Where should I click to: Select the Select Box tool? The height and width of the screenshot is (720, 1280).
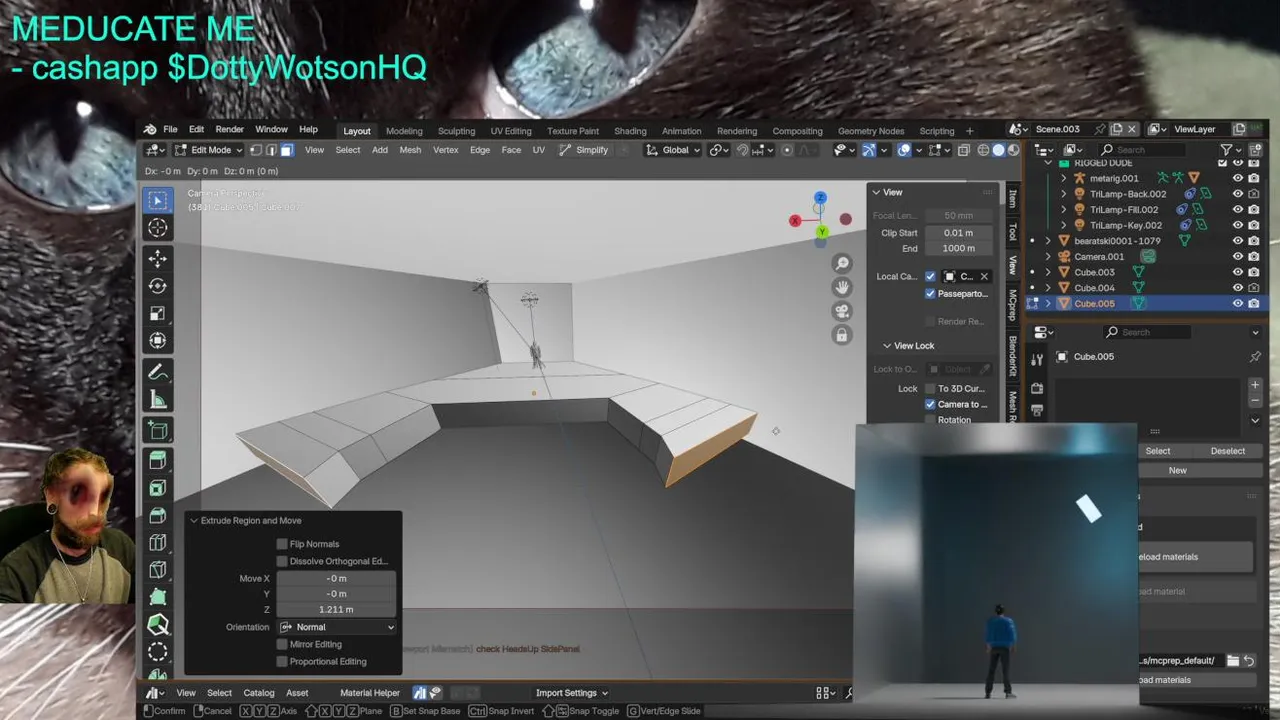pyautogui.click(x=158, y=200)
